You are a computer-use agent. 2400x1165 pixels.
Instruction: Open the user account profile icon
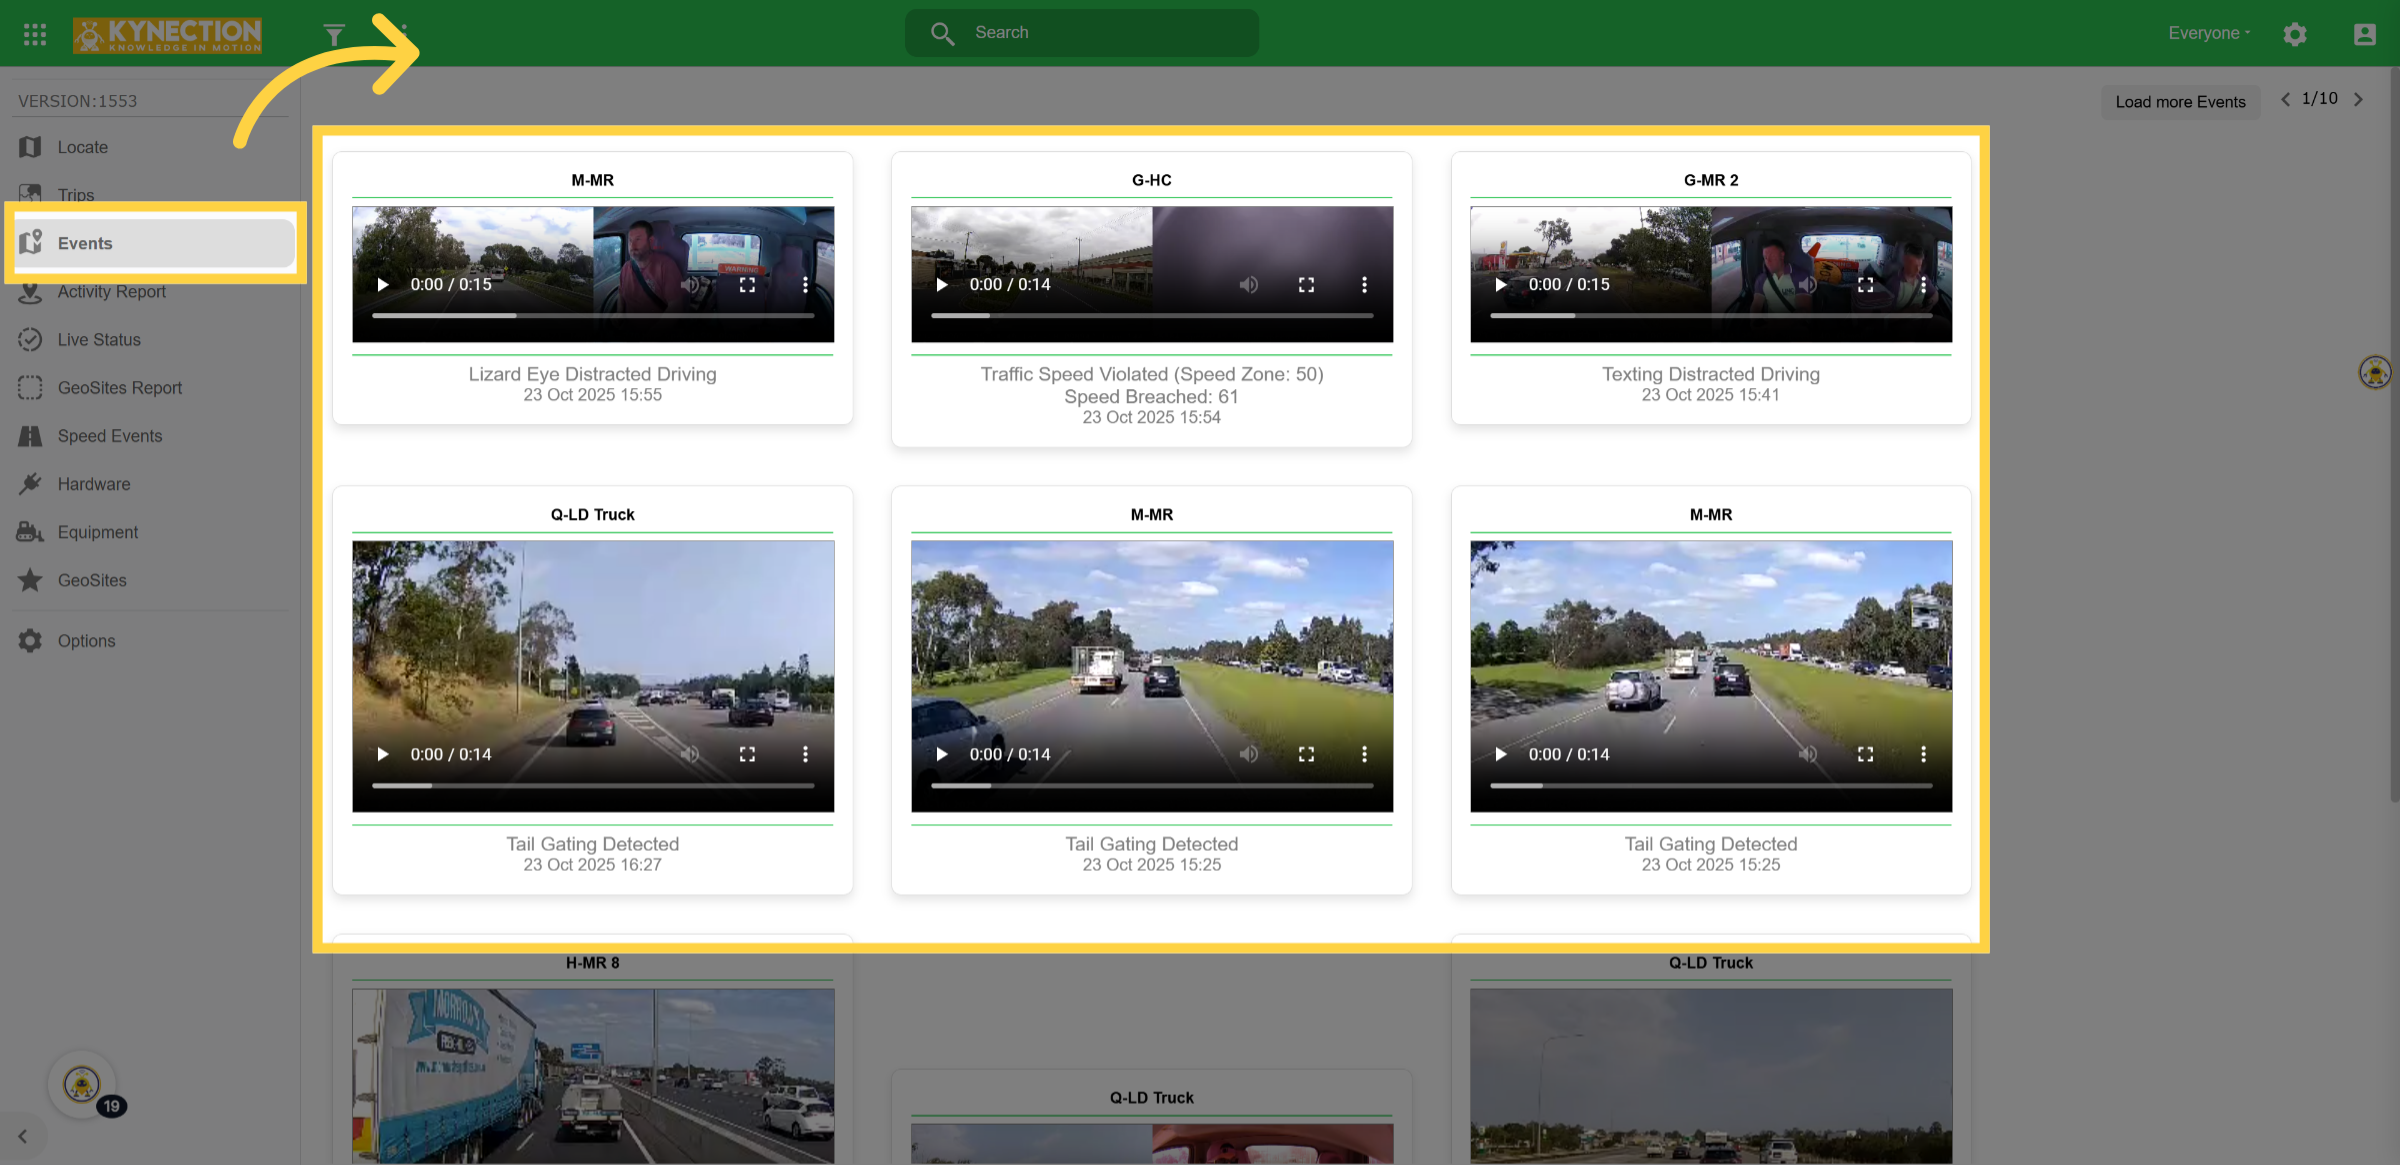(2364, 34)
